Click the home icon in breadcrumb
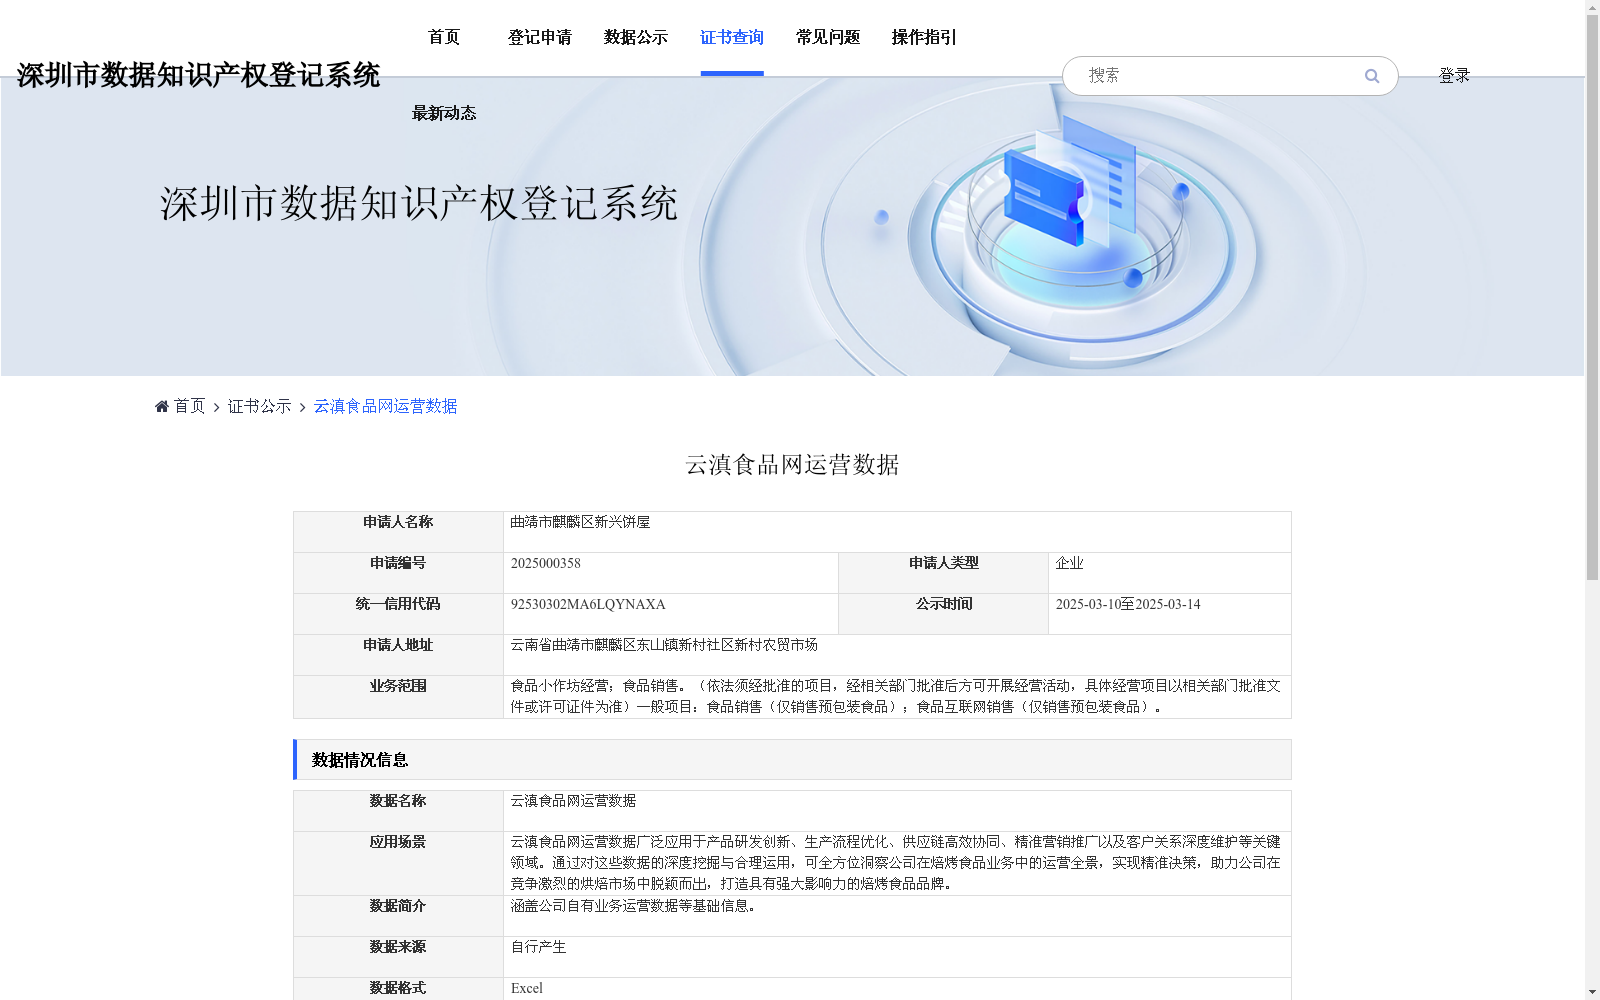The height and width of the screenshot is (1000, 1600). click(162, 406)
